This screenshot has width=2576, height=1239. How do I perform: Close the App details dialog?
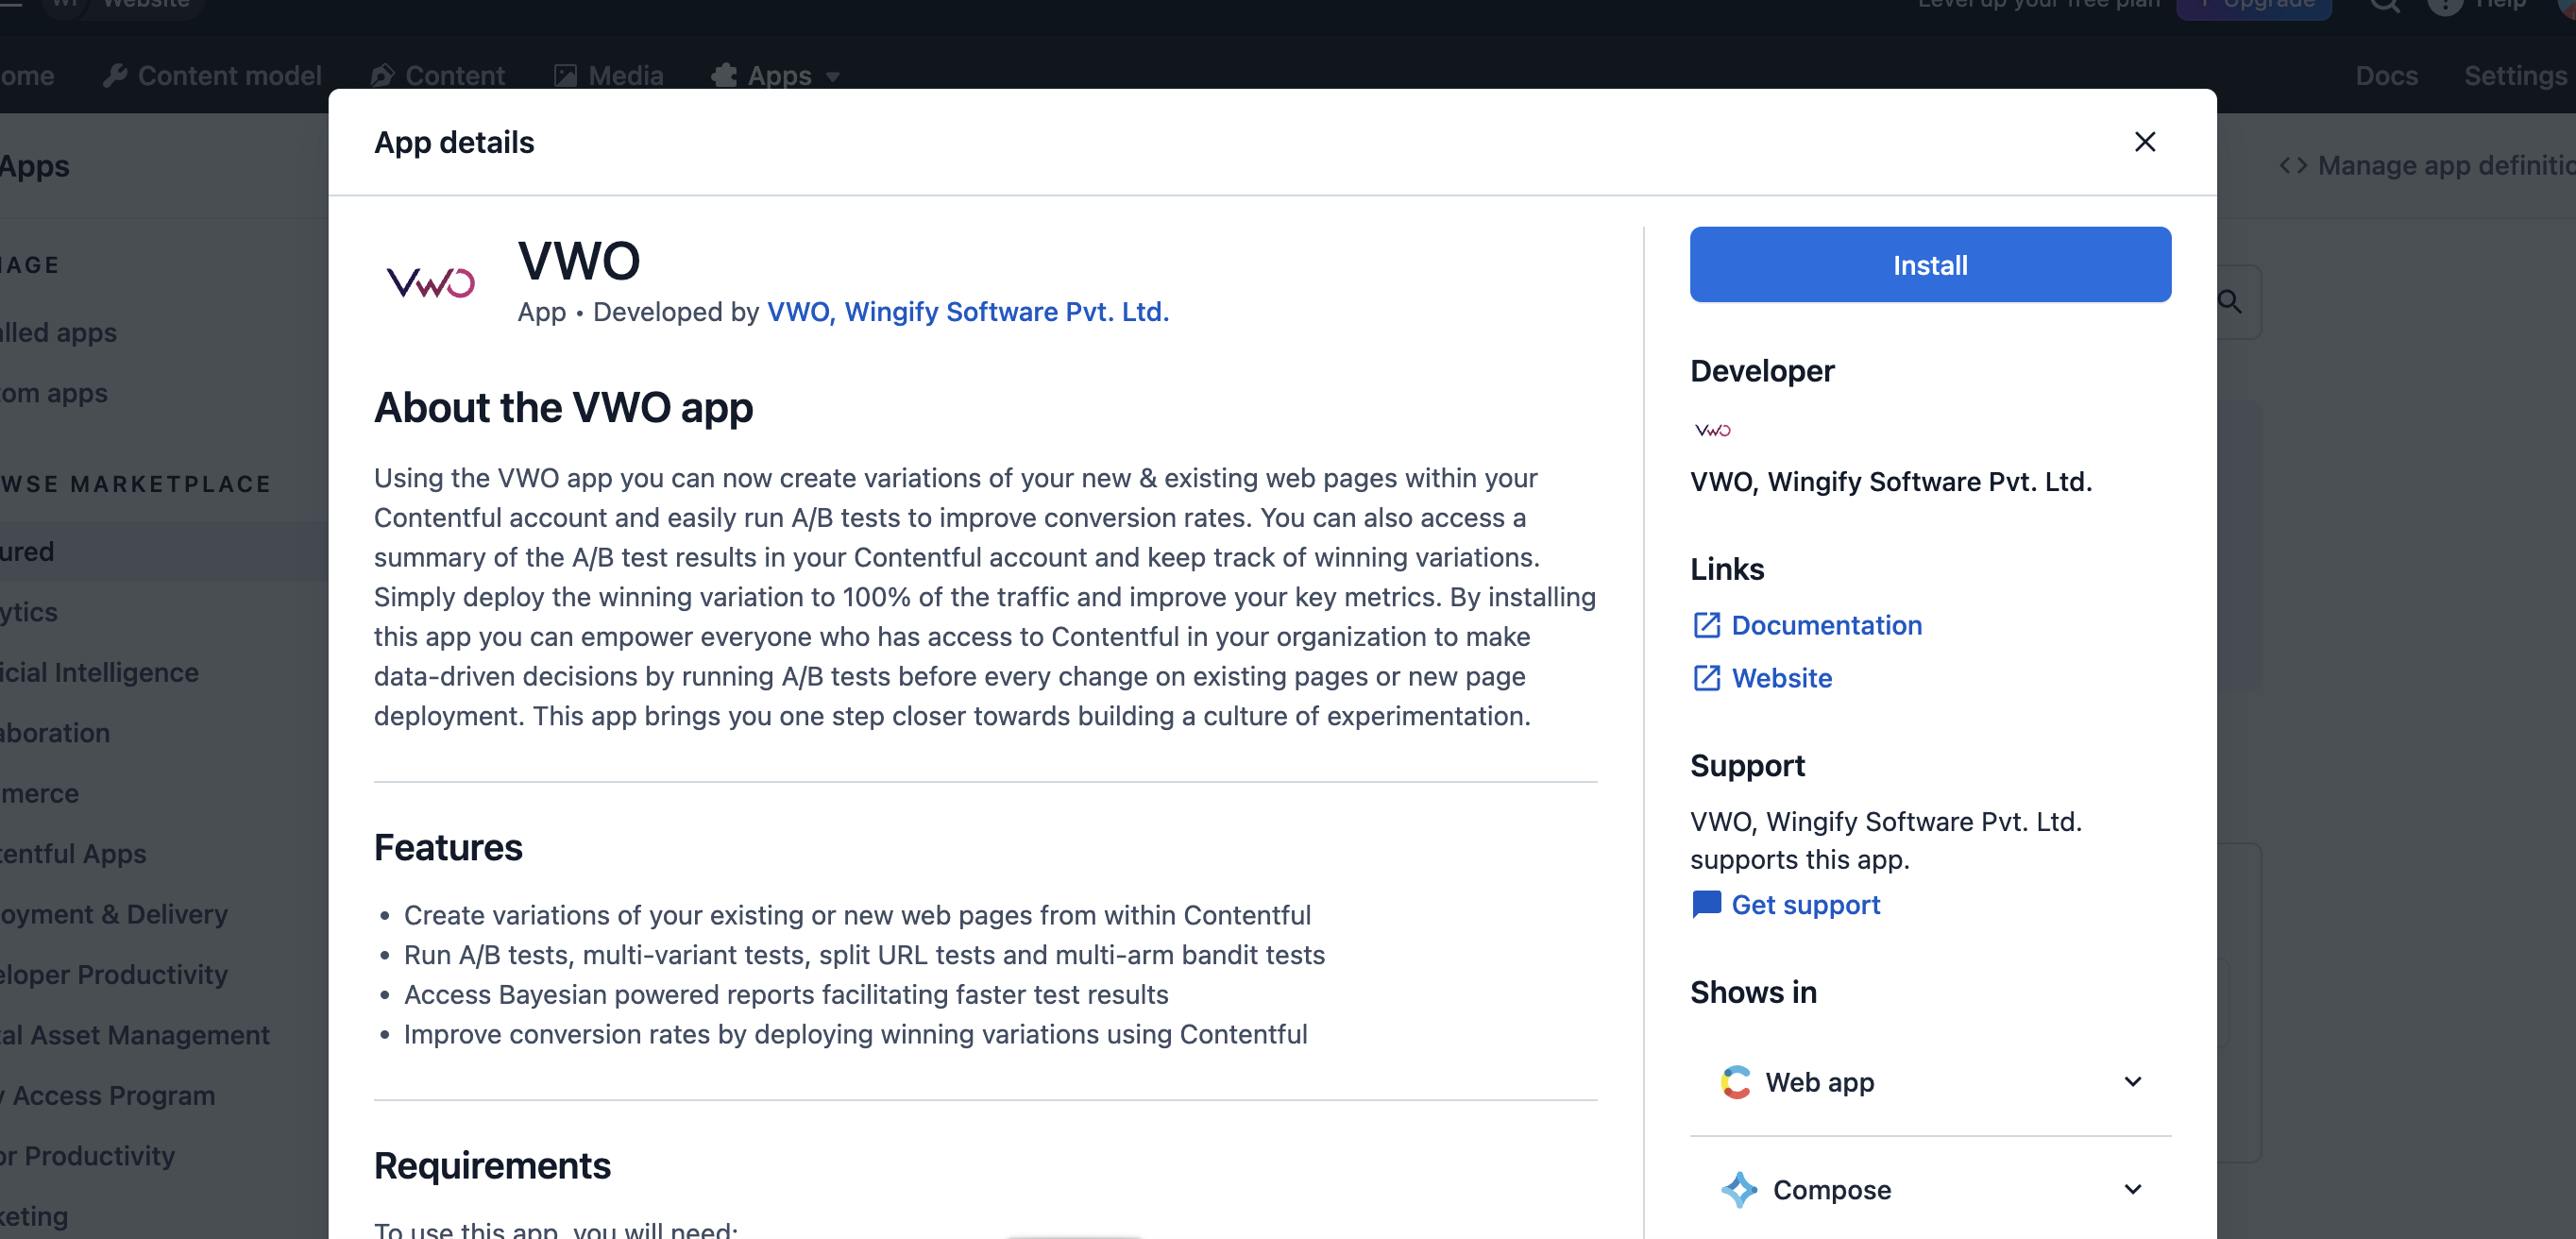pyautogui.click(x=2144, y=142)
